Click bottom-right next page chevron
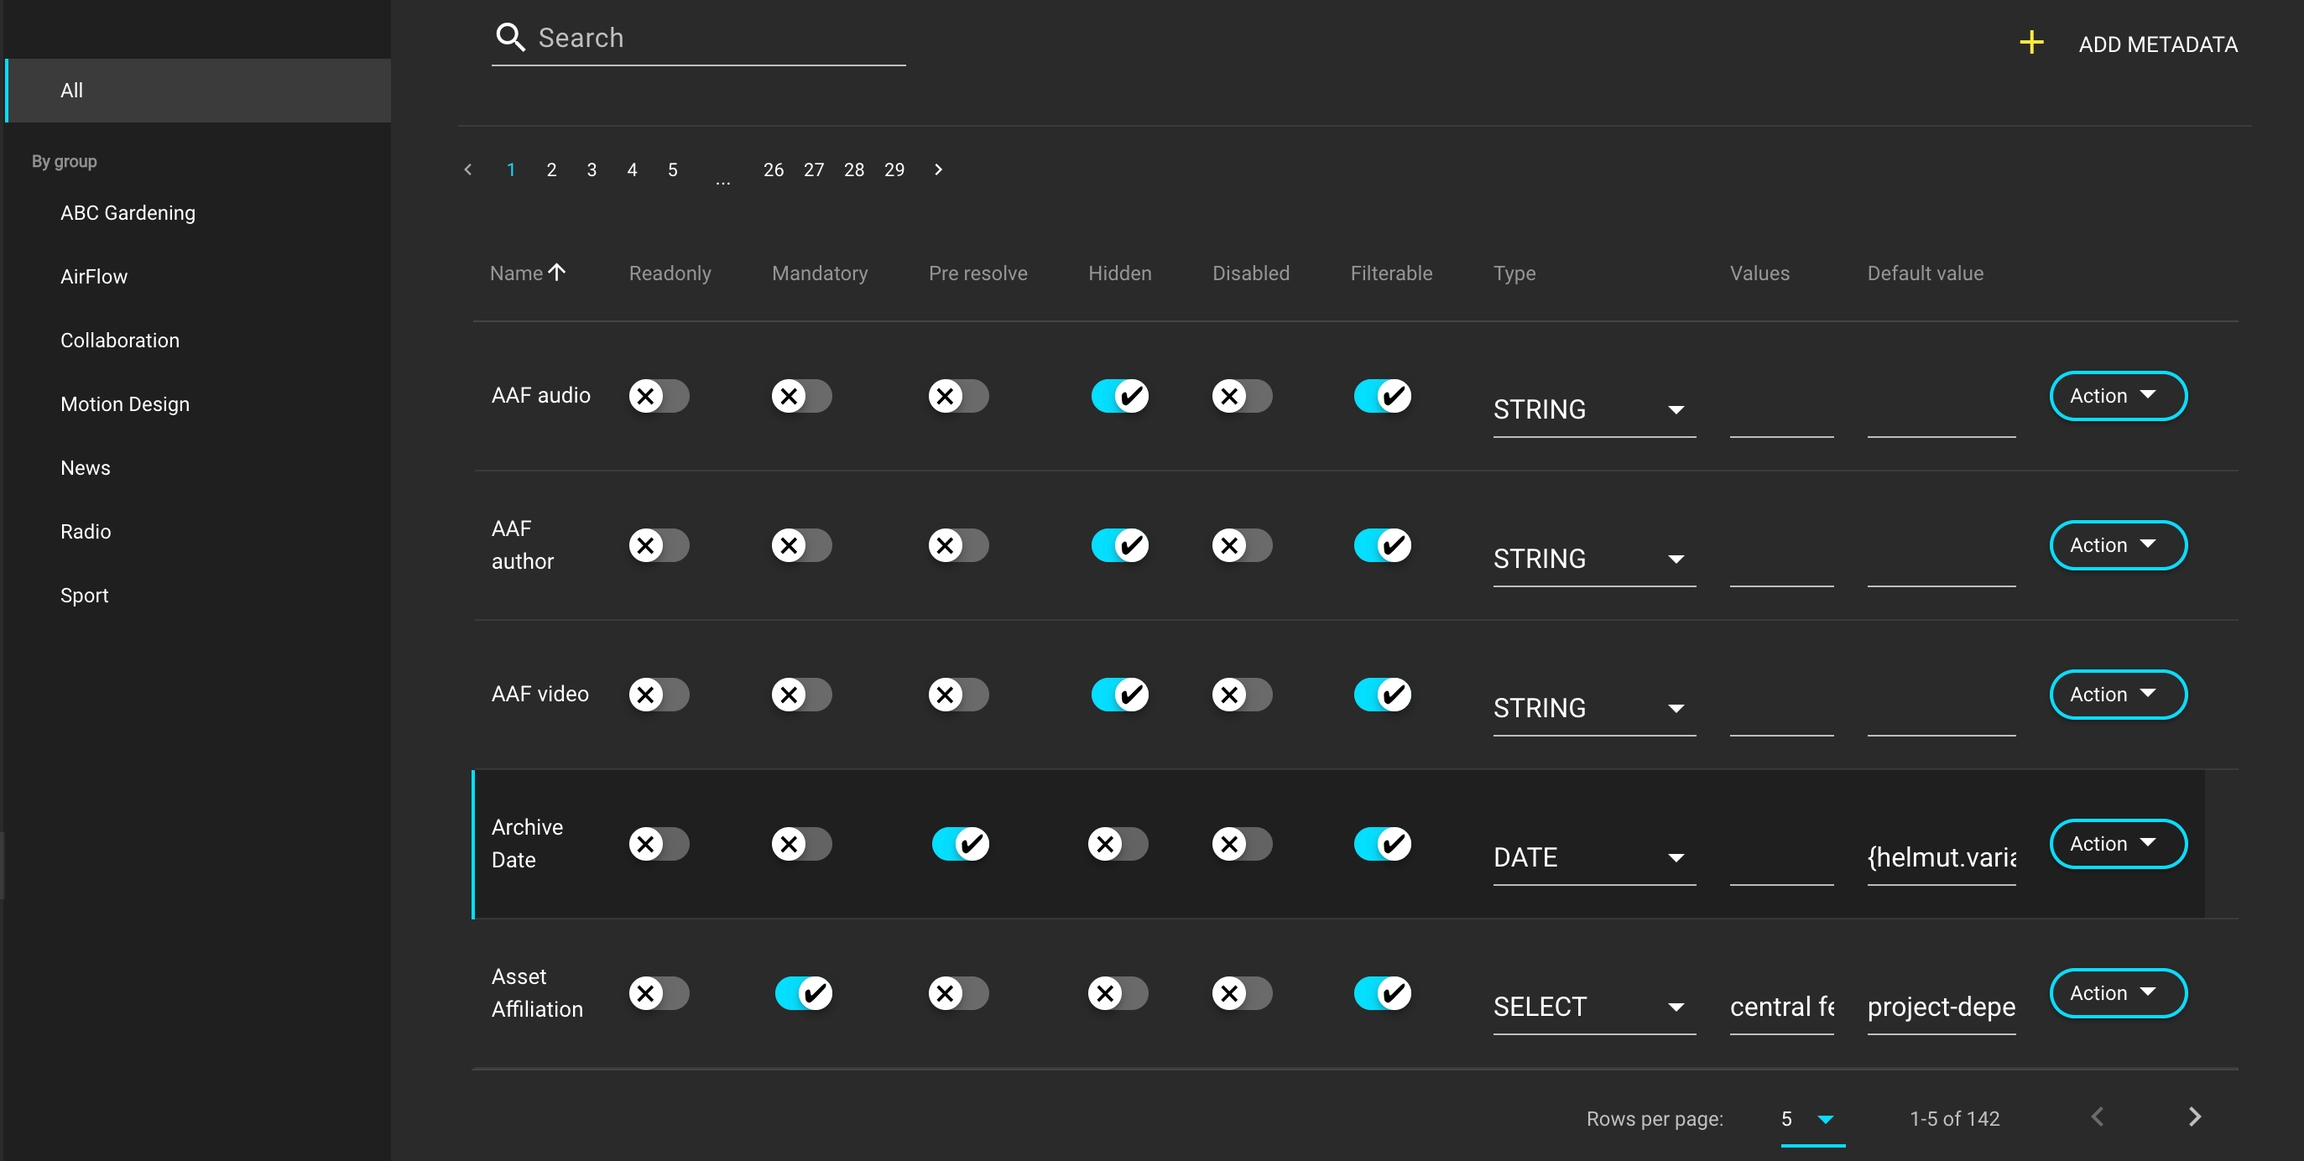Screen dimensions: 2304x1161 [2194, 1117]
